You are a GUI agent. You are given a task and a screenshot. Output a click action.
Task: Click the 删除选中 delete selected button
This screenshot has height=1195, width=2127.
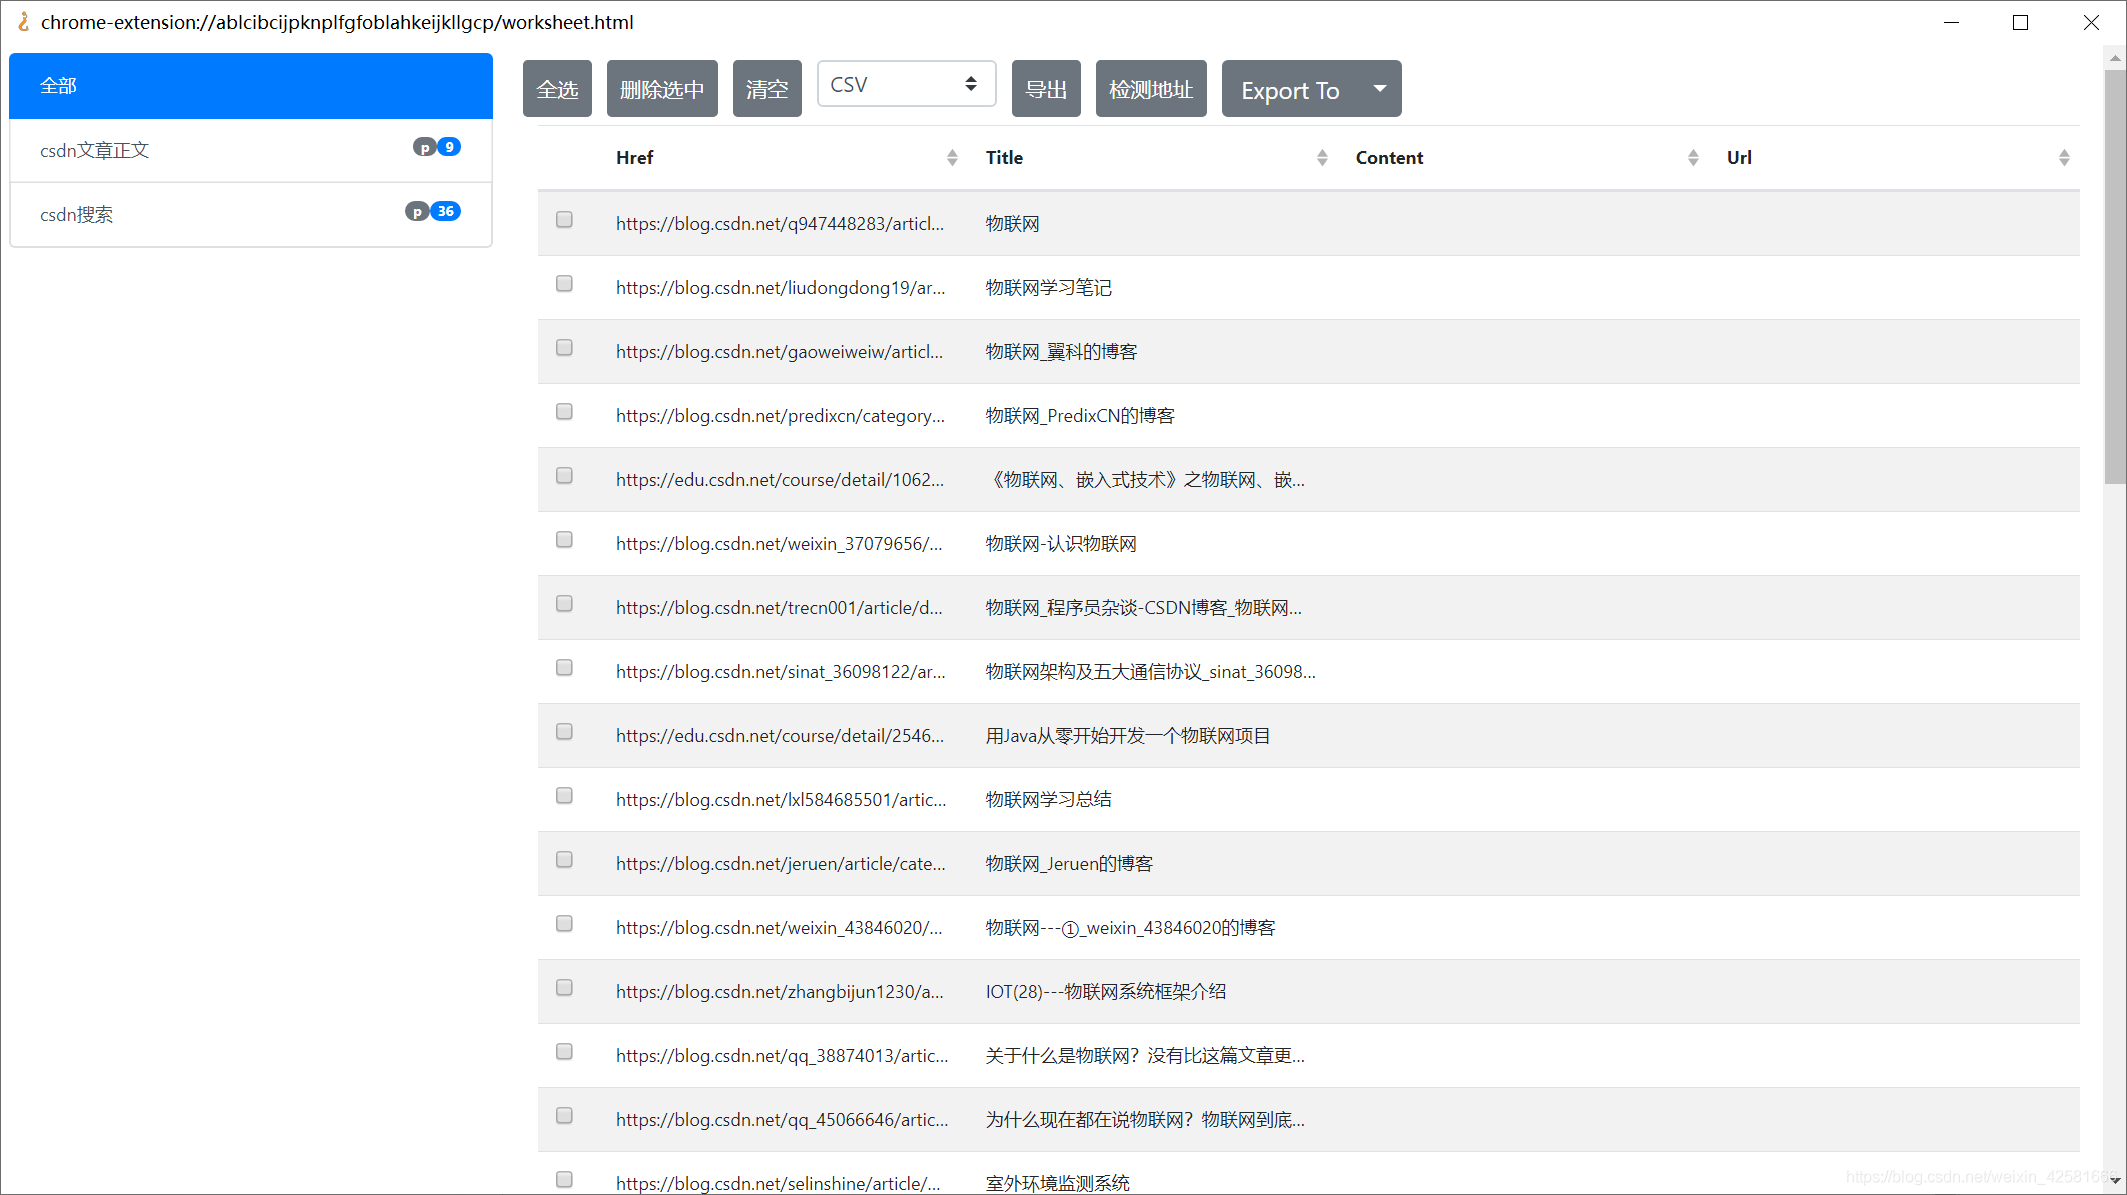(x=662, y=89)
